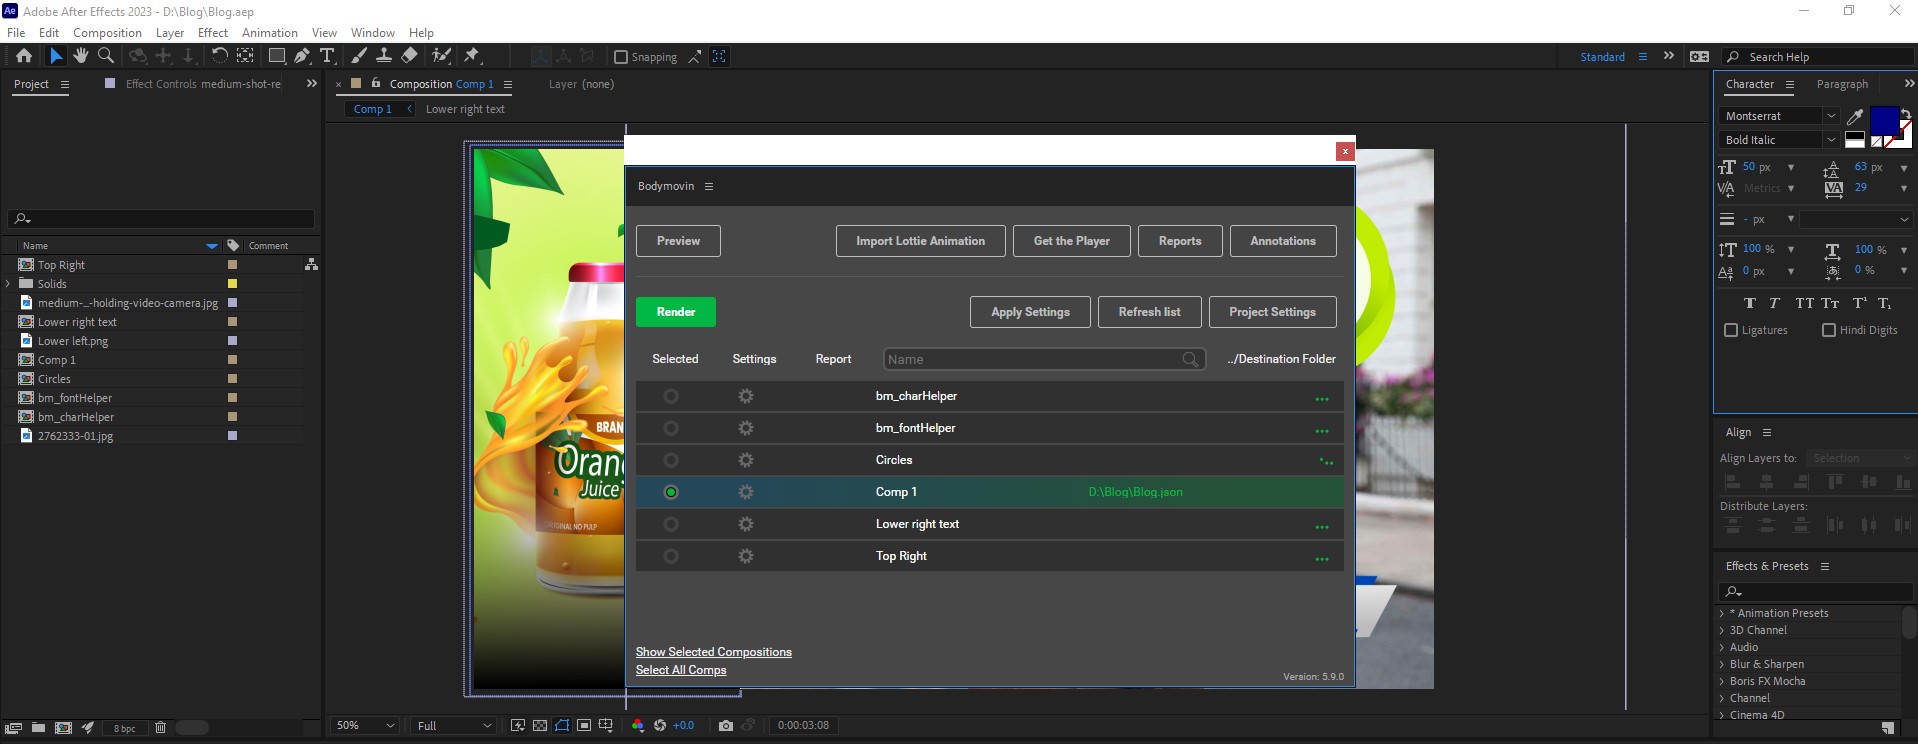Delete selected project items with trash icon
The width and height of the screenshot is (1918, 744).
[x=160, y=728]
